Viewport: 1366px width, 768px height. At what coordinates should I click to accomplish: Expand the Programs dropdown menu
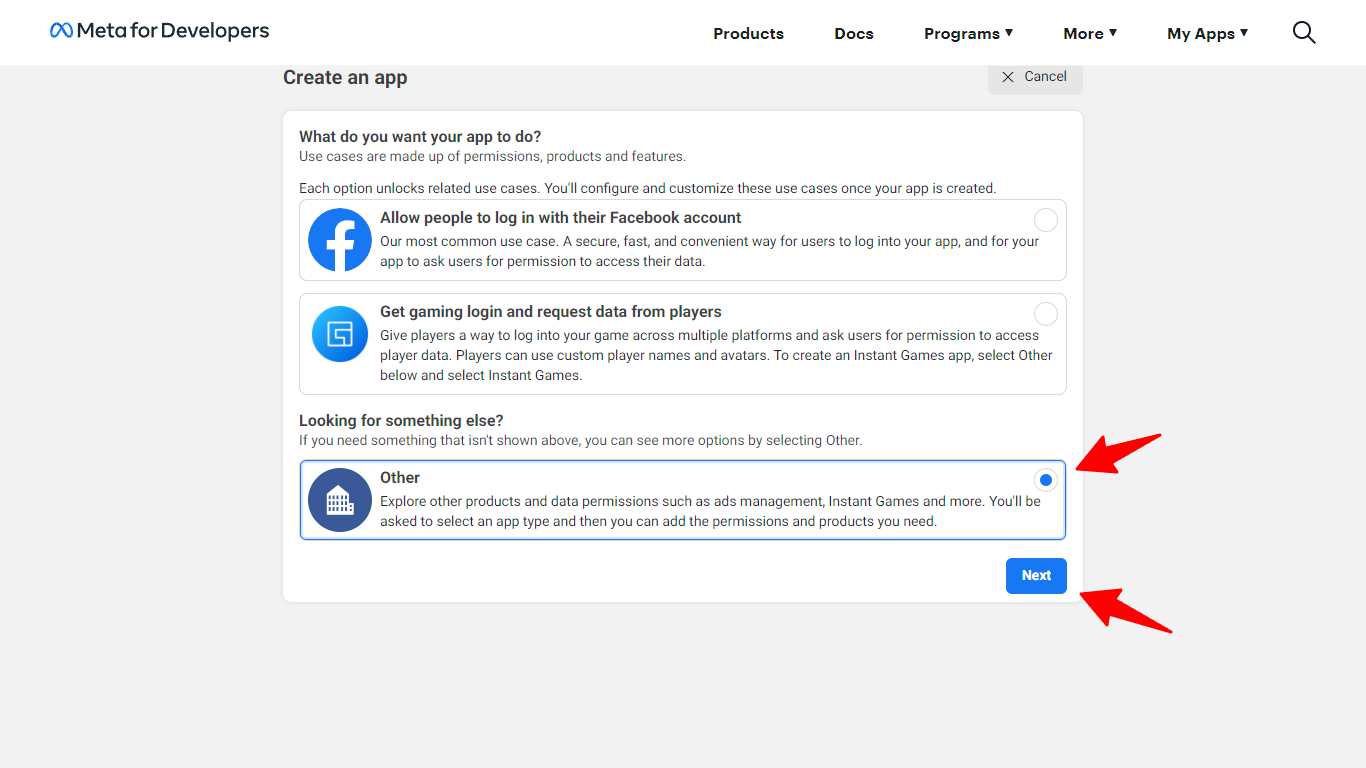coord(968,34)
